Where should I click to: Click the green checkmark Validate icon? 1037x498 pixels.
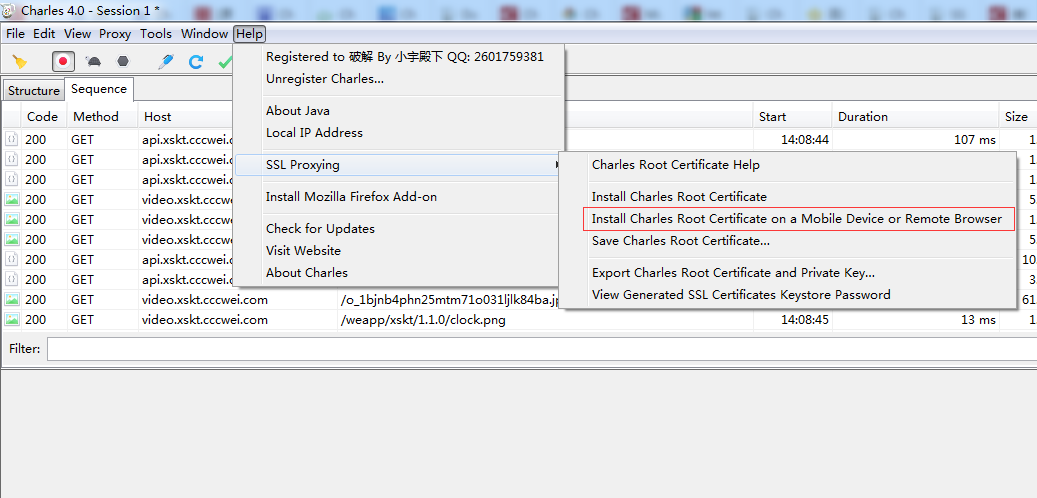(x=225, y=62)
